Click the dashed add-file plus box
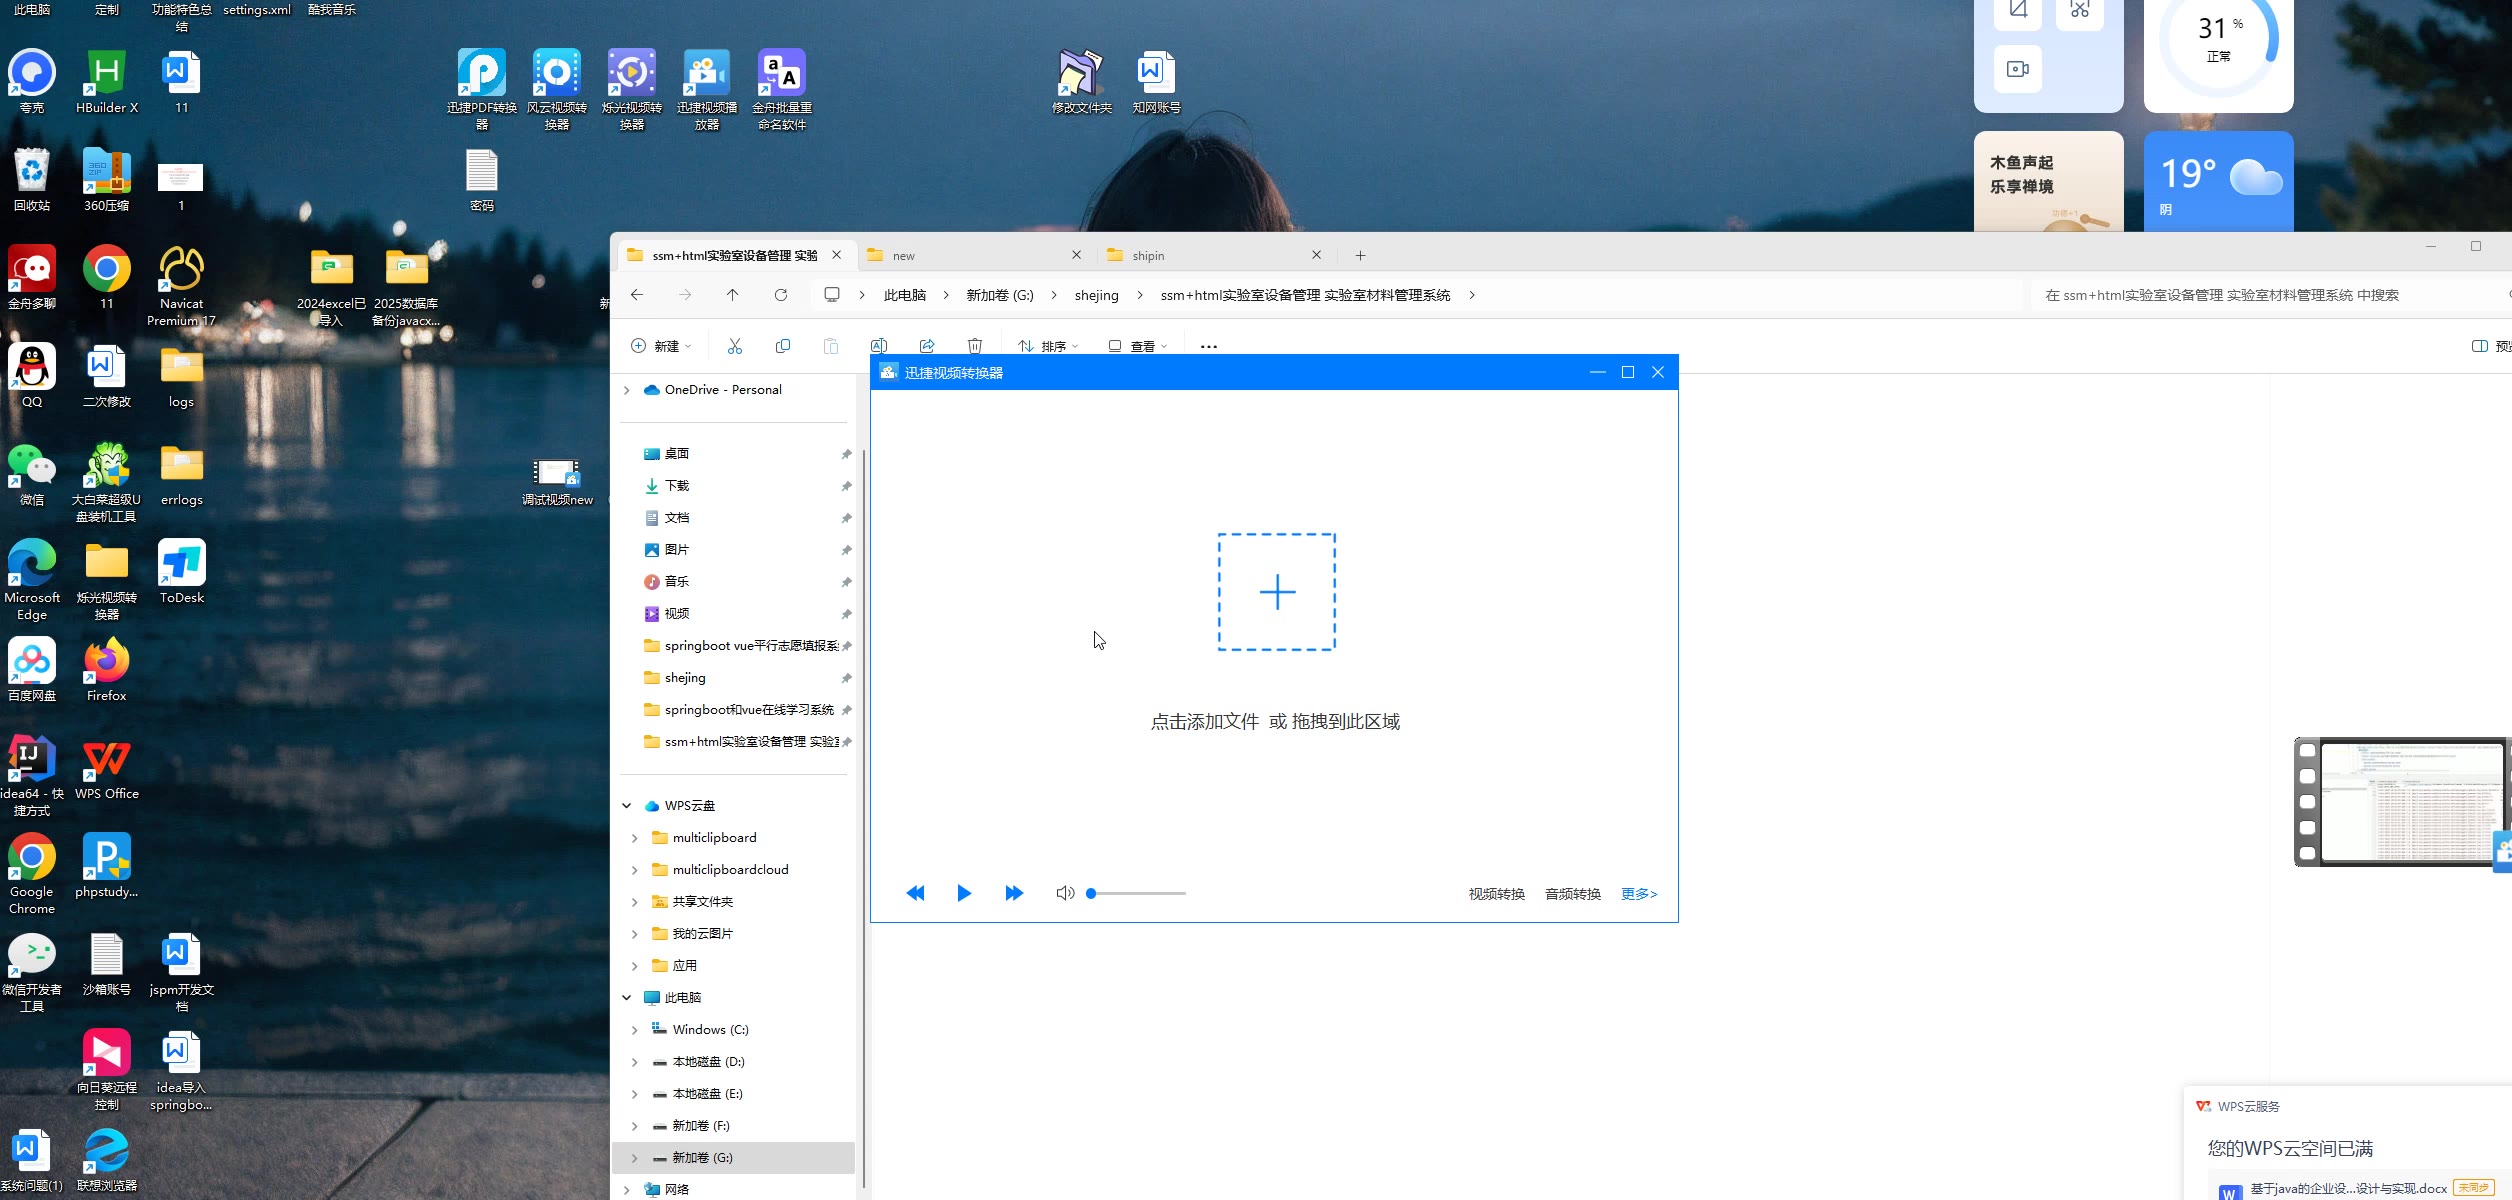 (x=1276, y=592)
